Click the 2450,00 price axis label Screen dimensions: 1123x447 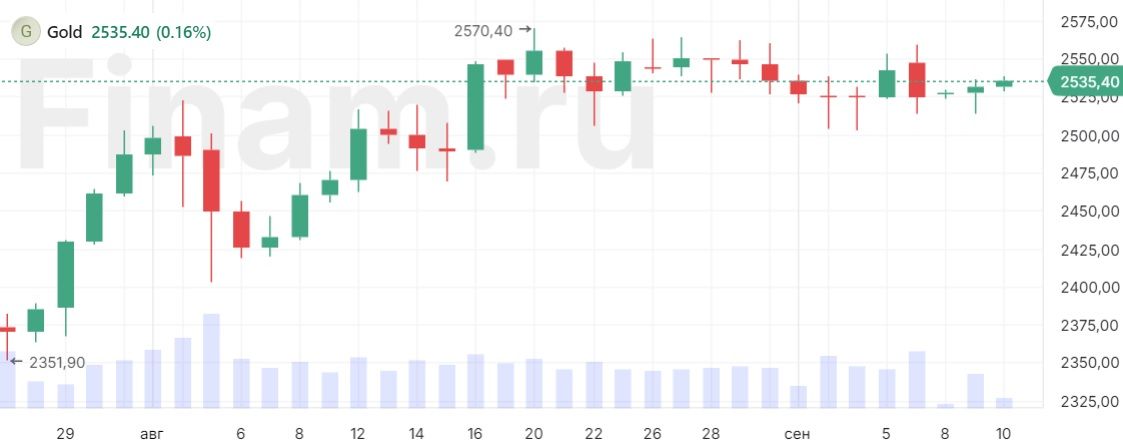click(x=1091, y=212)
